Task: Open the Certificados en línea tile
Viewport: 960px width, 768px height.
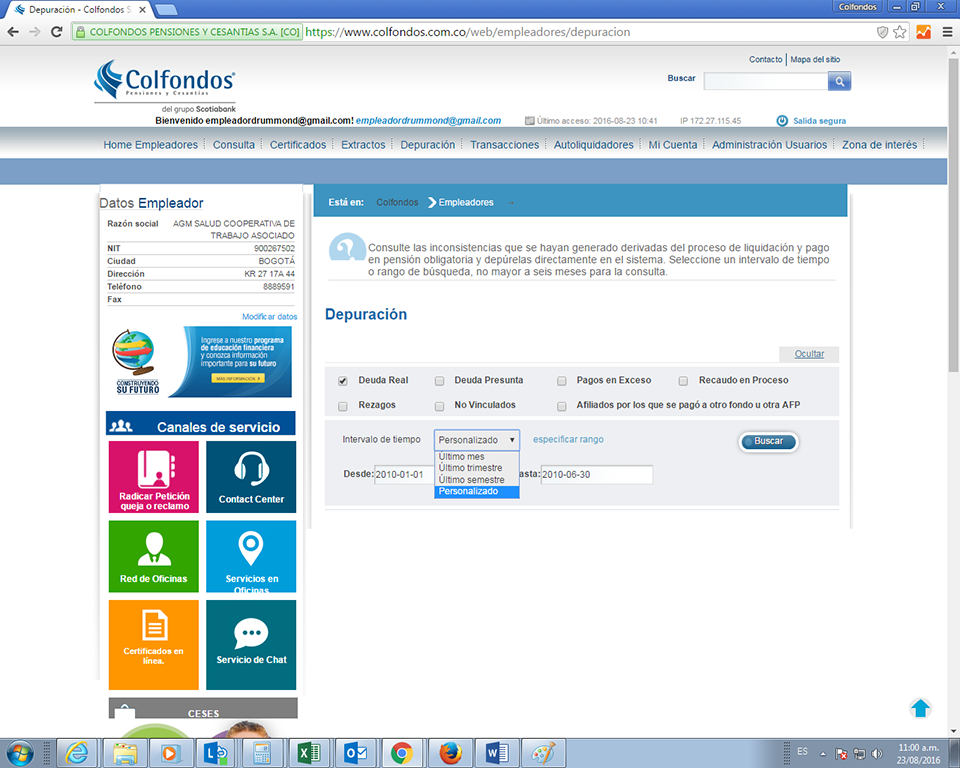Action: click(154, 644)
